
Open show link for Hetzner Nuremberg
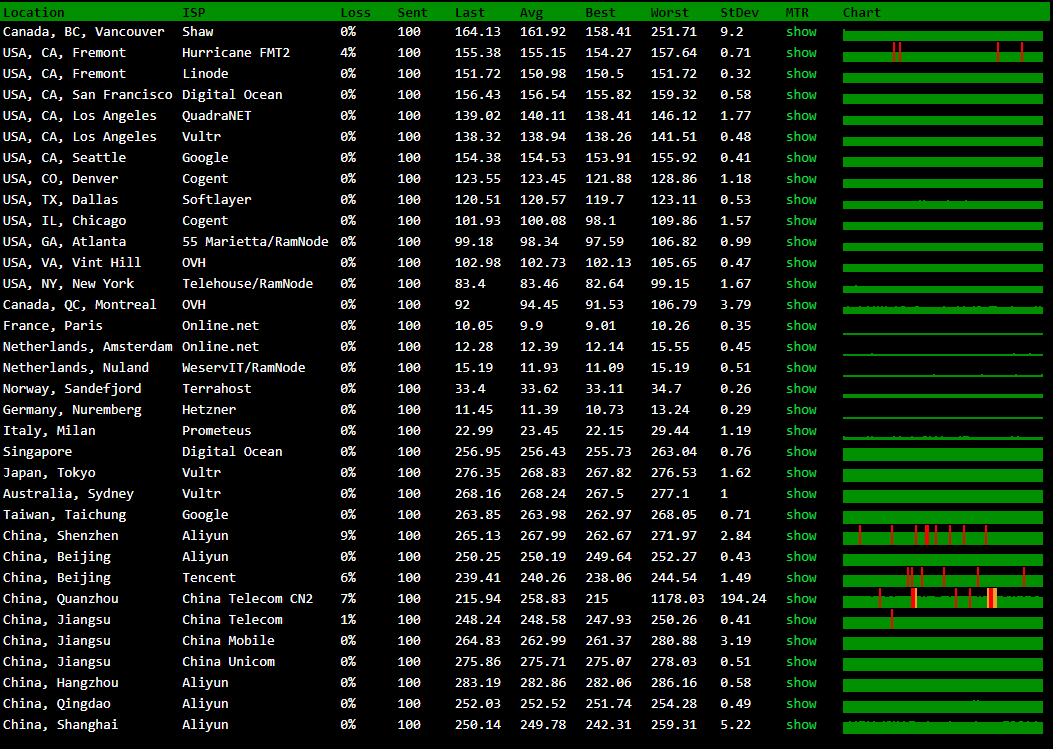click(801, 410)
